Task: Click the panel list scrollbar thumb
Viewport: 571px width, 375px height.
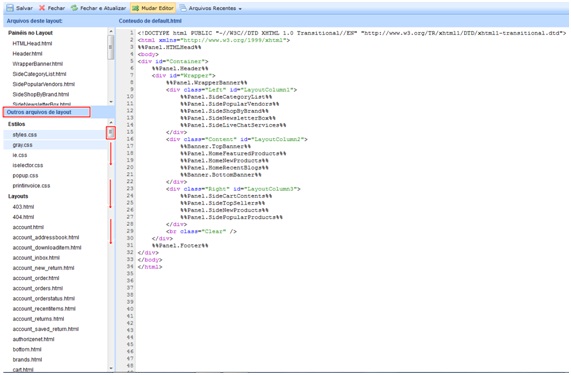Action: click(x=111, y=47)
